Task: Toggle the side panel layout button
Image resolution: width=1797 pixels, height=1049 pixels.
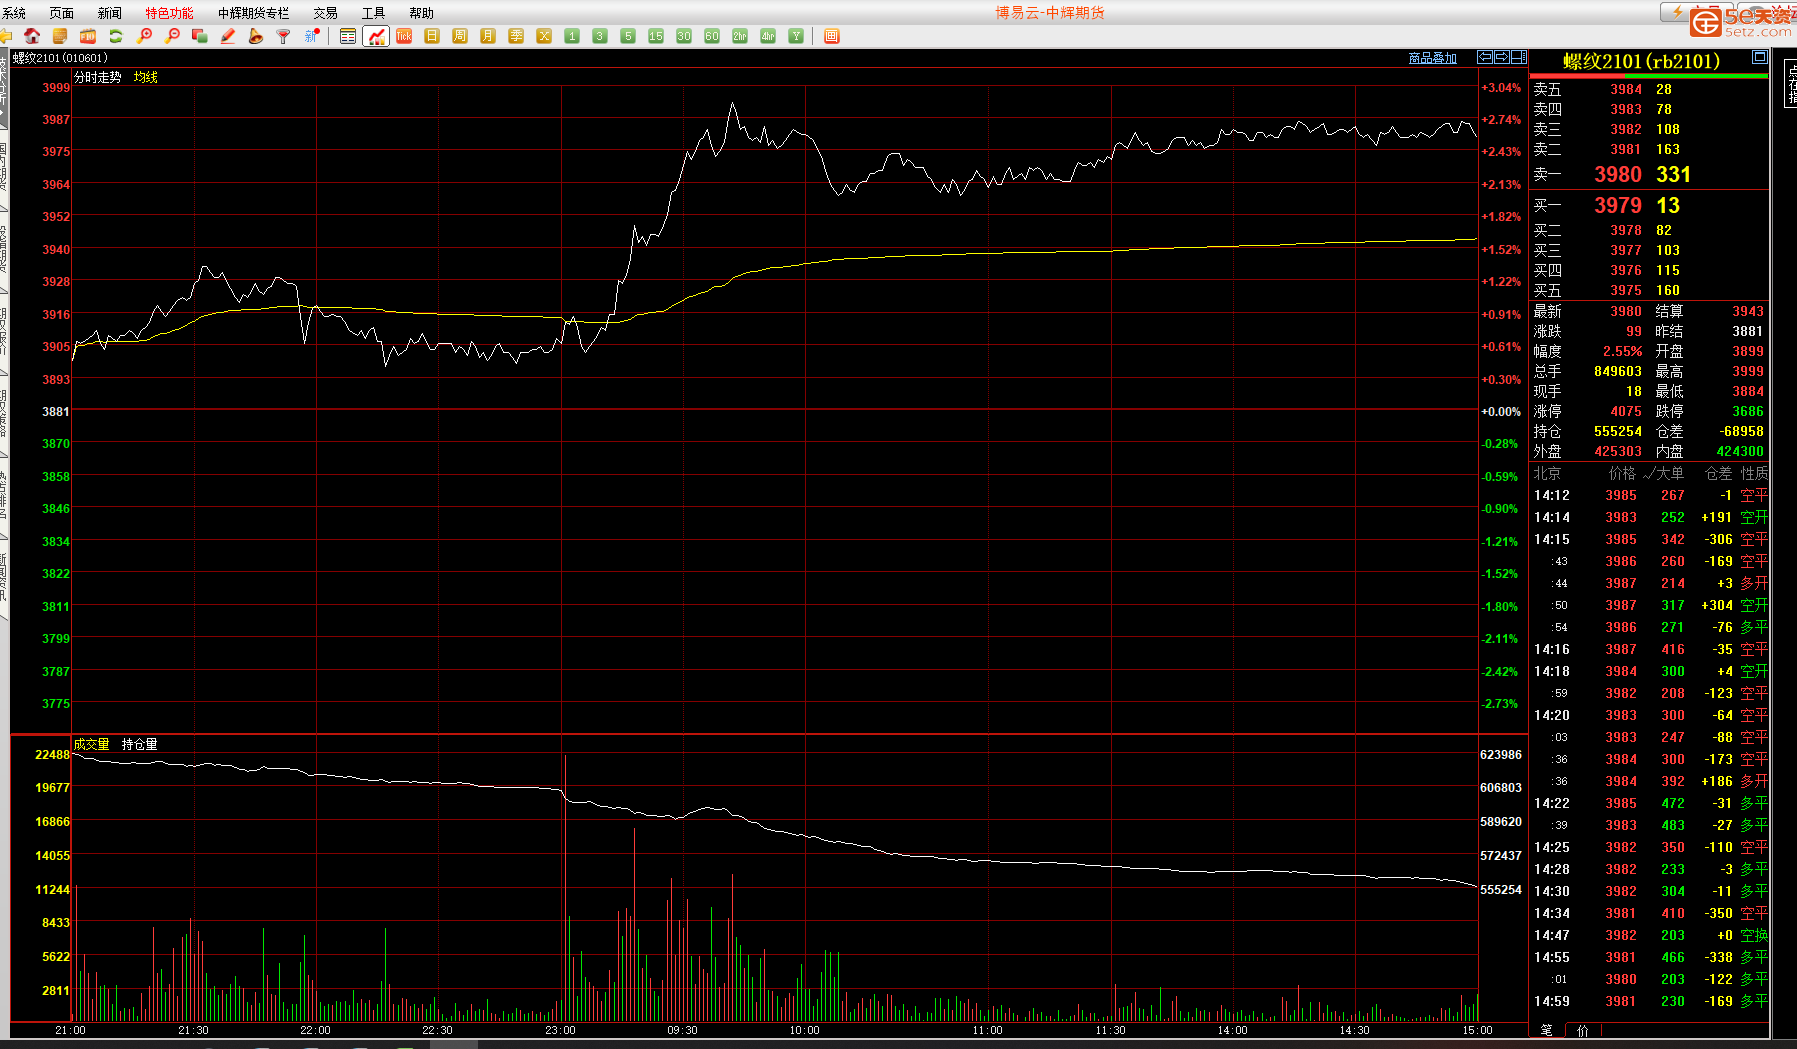Action: tap(1519, 58)
